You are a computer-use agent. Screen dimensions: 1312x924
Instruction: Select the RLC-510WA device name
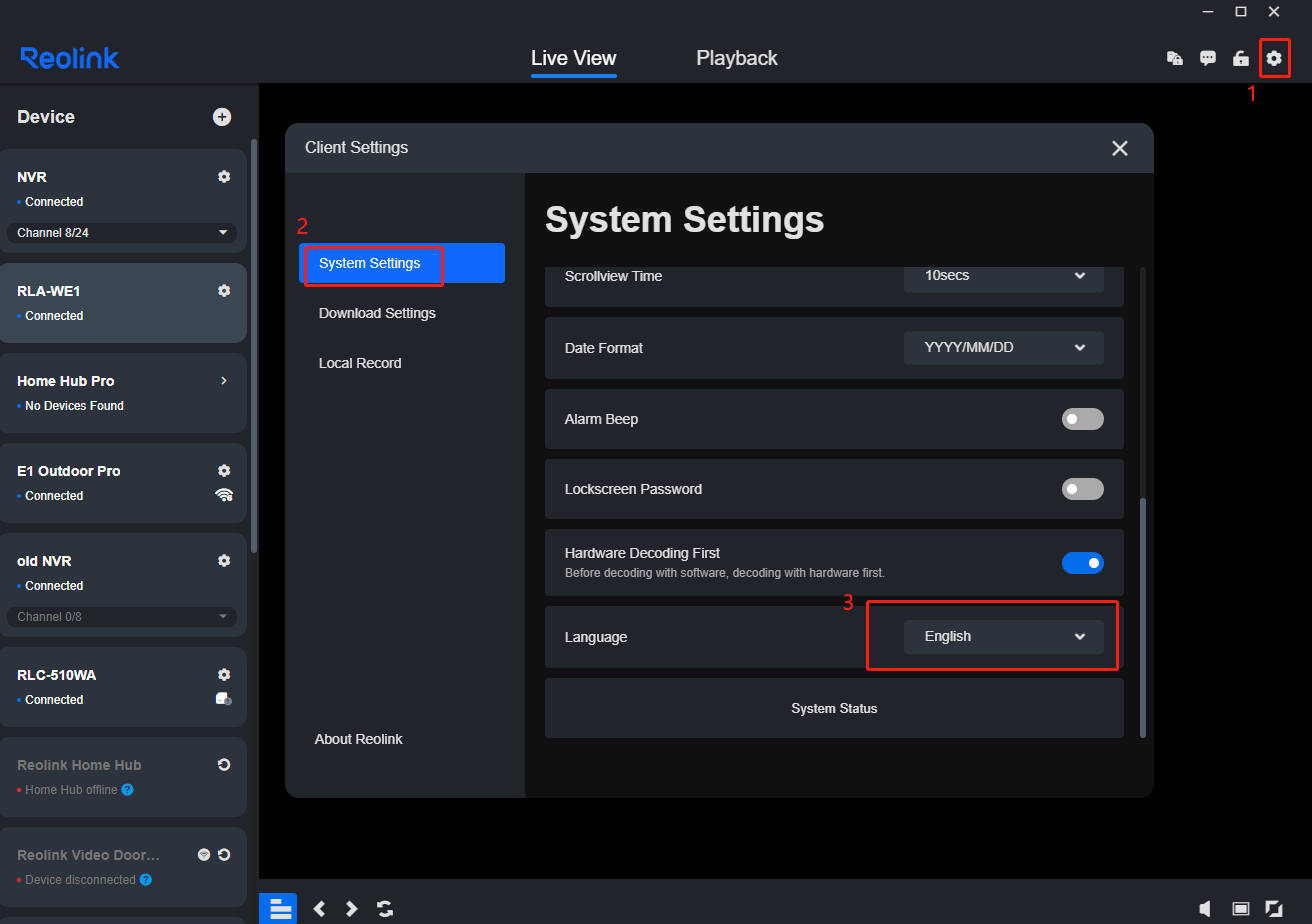56,675
